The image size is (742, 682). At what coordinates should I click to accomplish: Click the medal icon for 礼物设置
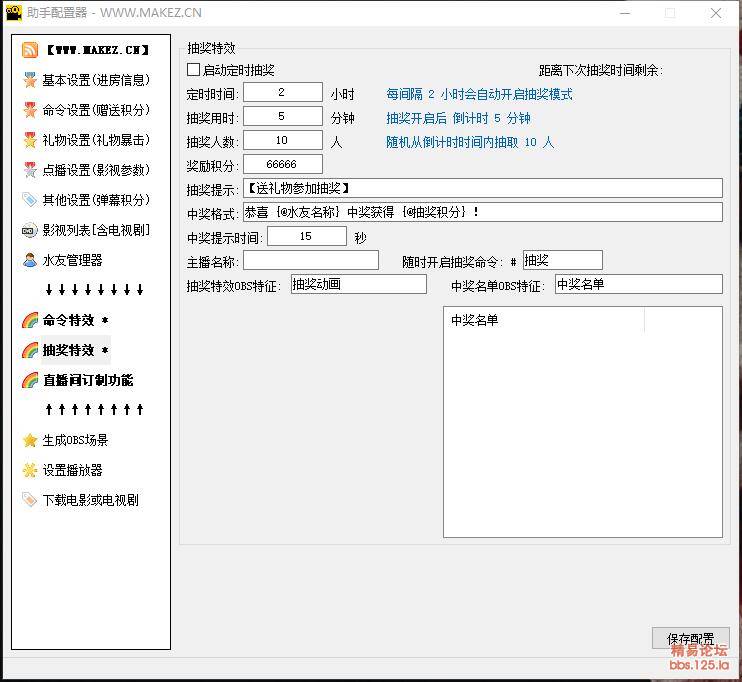coord(30,140)
